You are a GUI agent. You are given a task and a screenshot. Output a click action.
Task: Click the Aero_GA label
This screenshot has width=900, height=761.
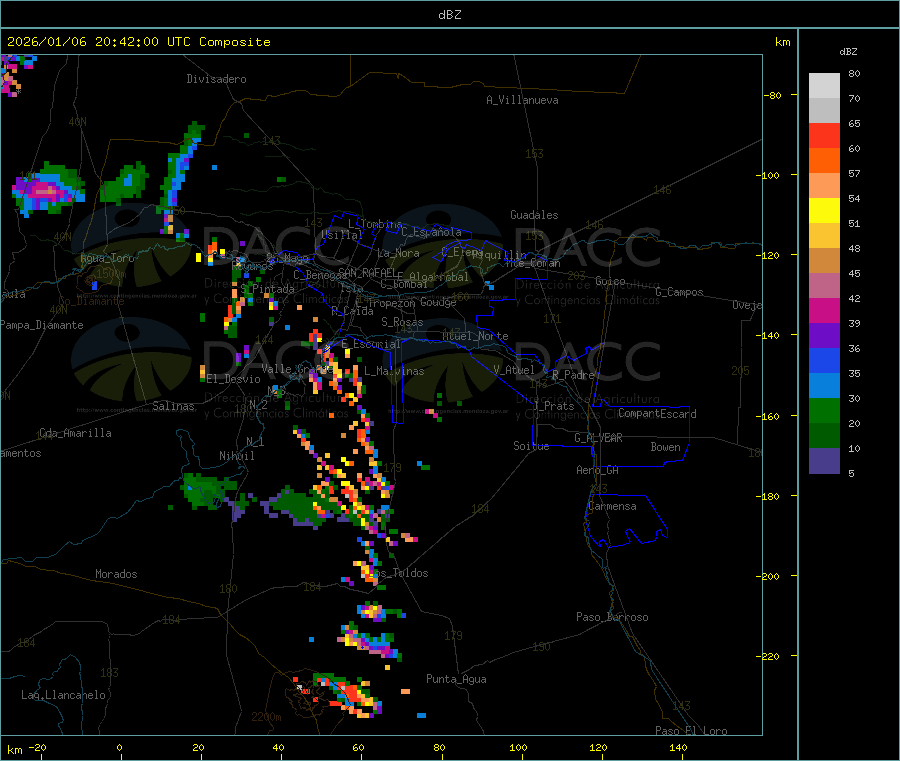coord(597,470)
